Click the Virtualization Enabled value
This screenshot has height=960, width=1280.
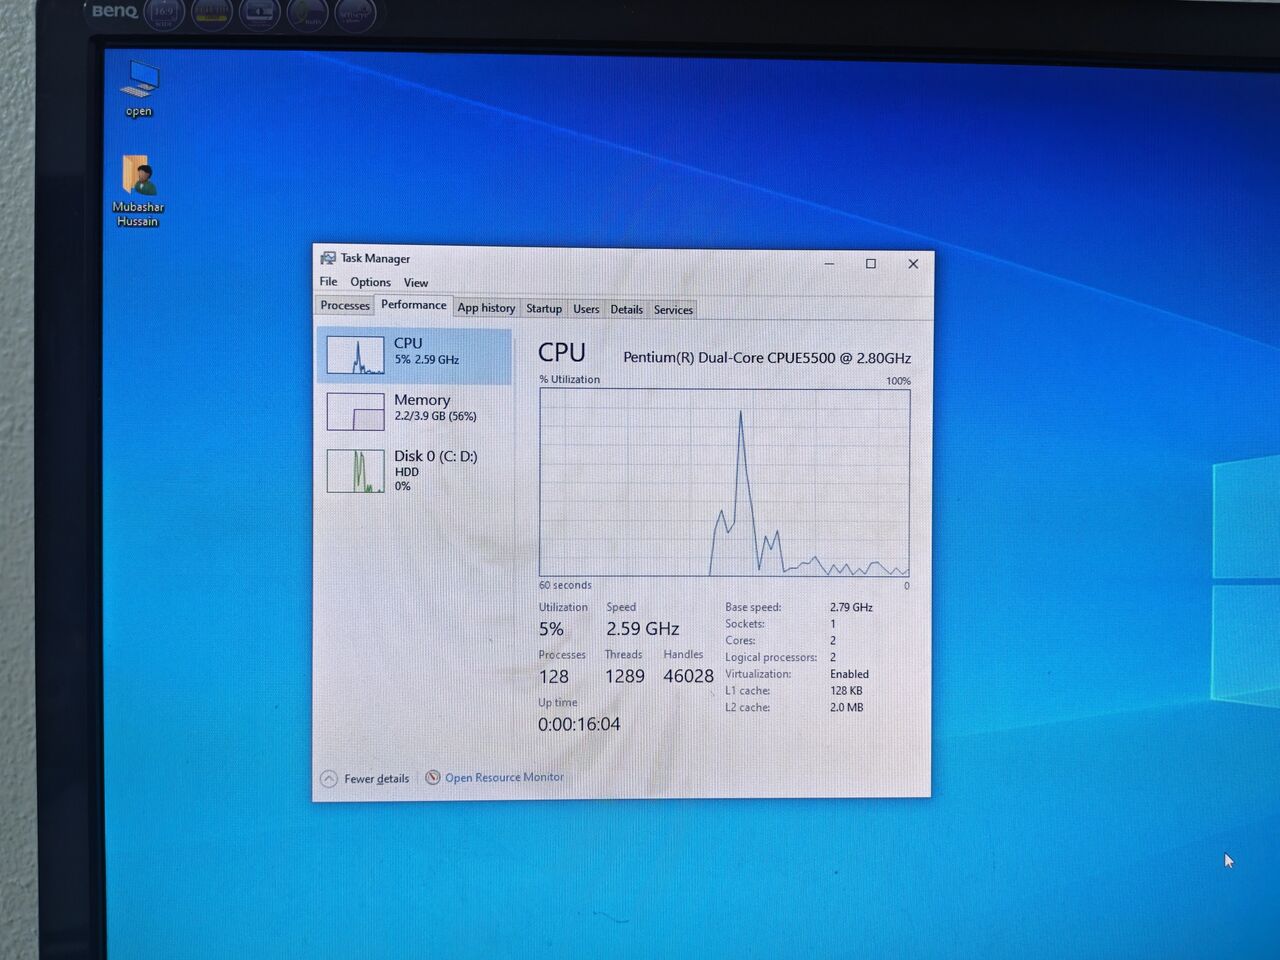click(x=849, y=674)
